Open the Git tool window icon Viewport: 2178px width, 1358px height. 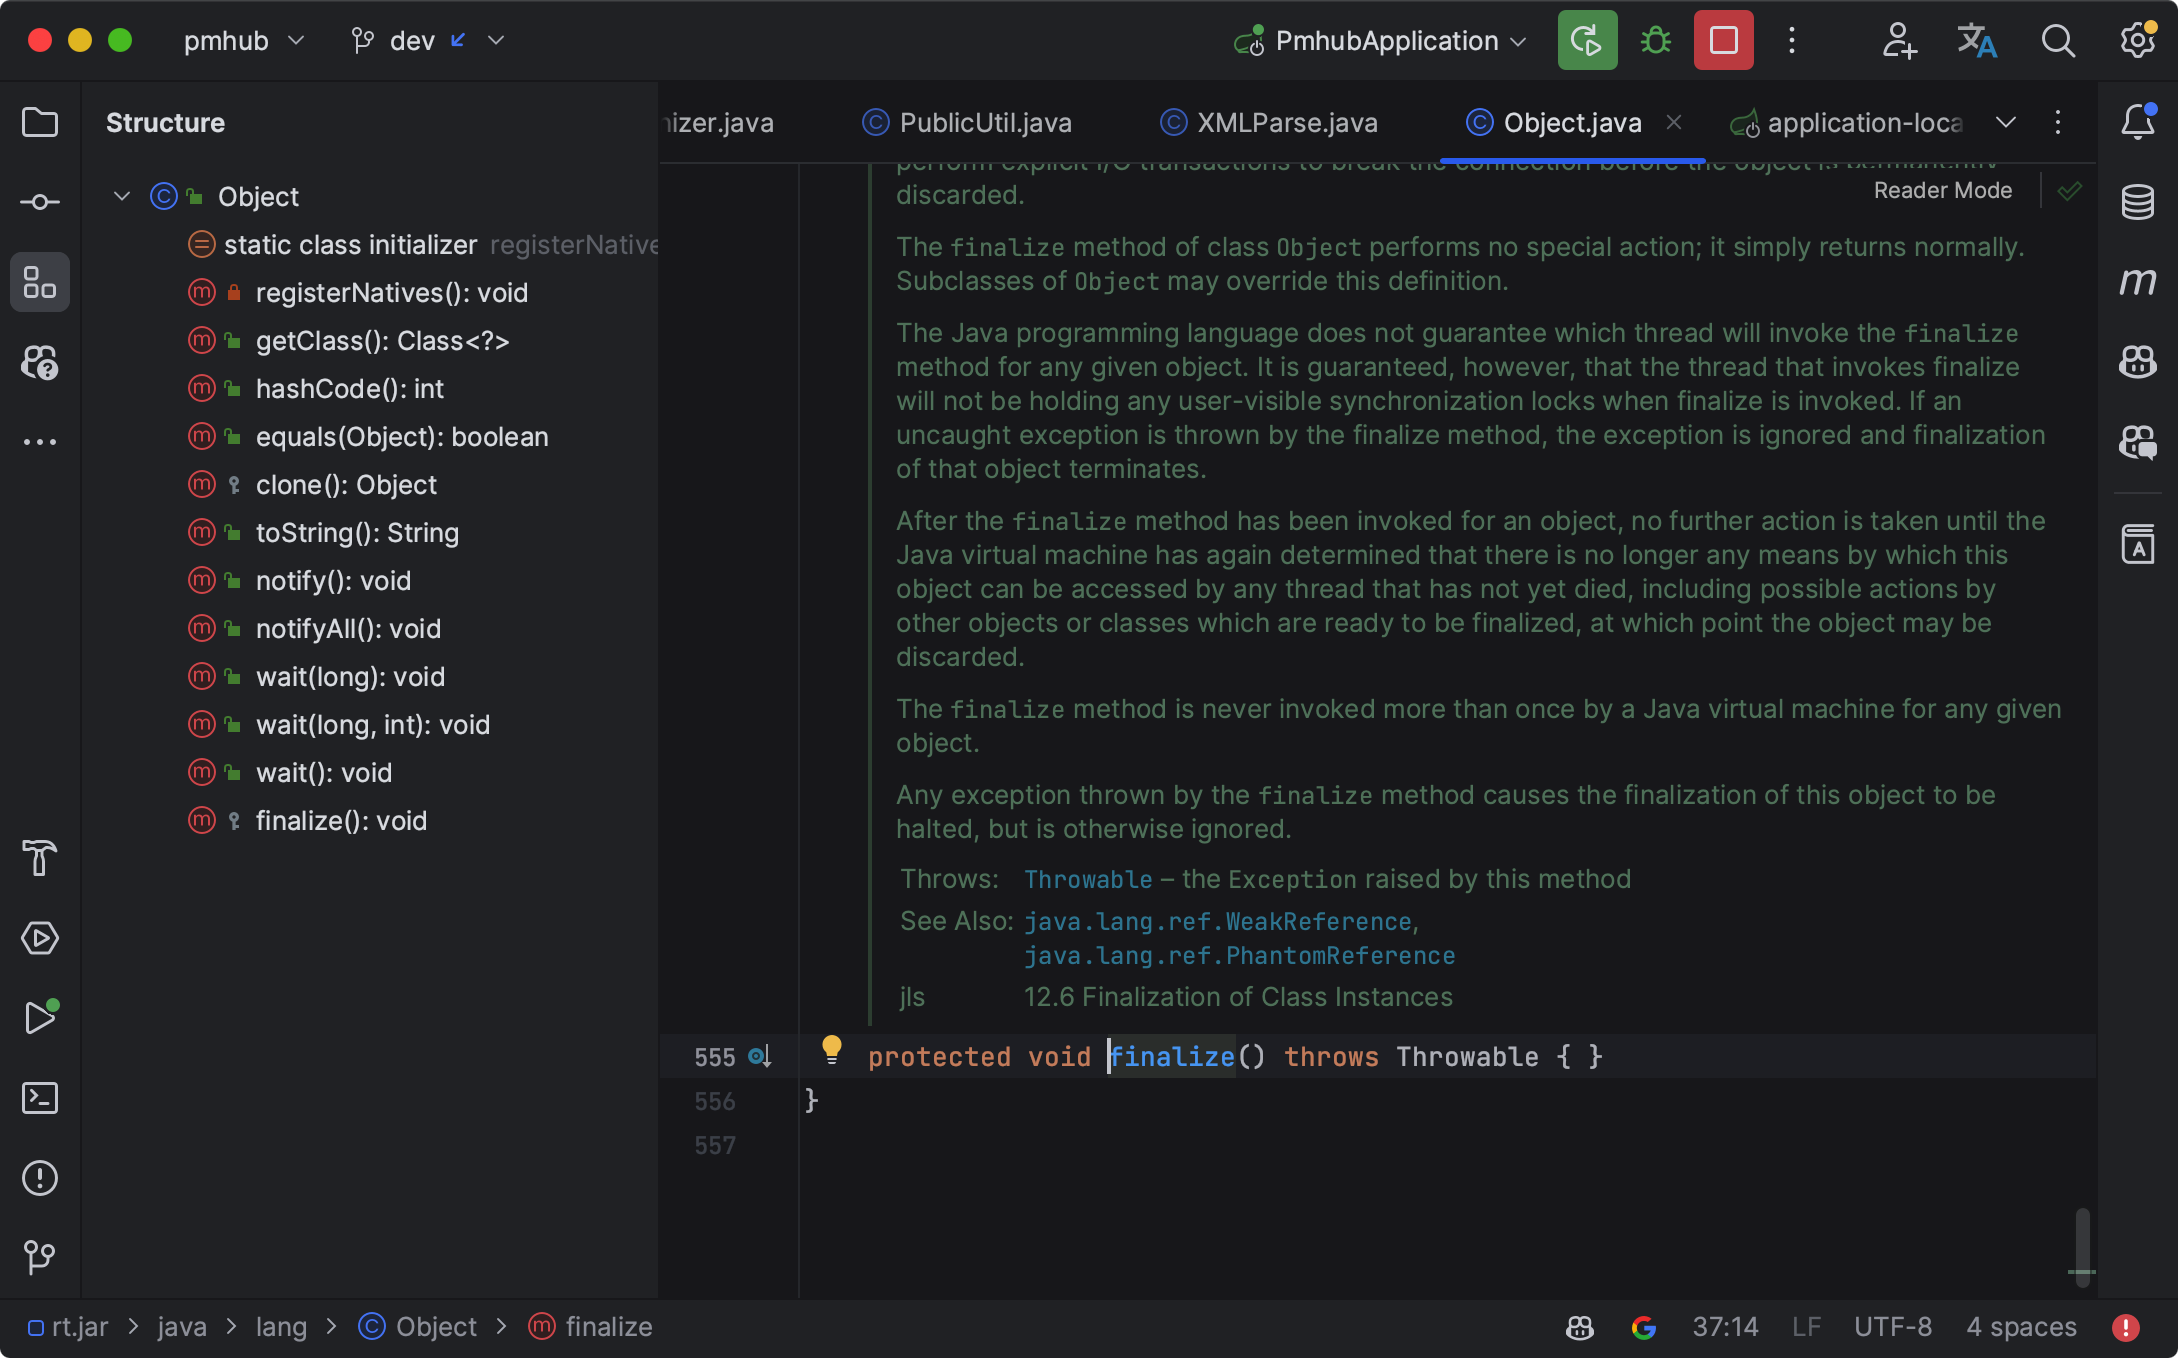[40, 1258]
